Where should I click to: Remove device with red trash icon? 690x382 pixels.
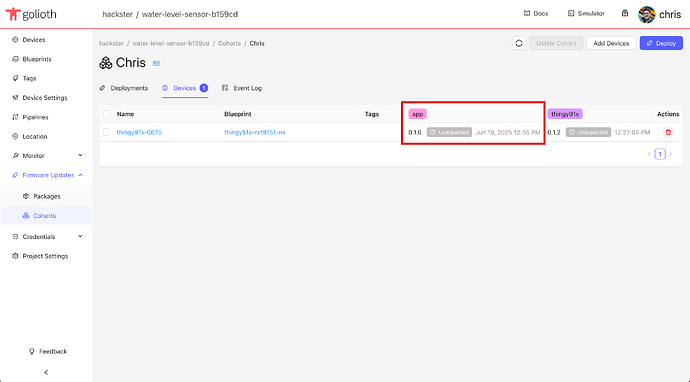[668, 132]
